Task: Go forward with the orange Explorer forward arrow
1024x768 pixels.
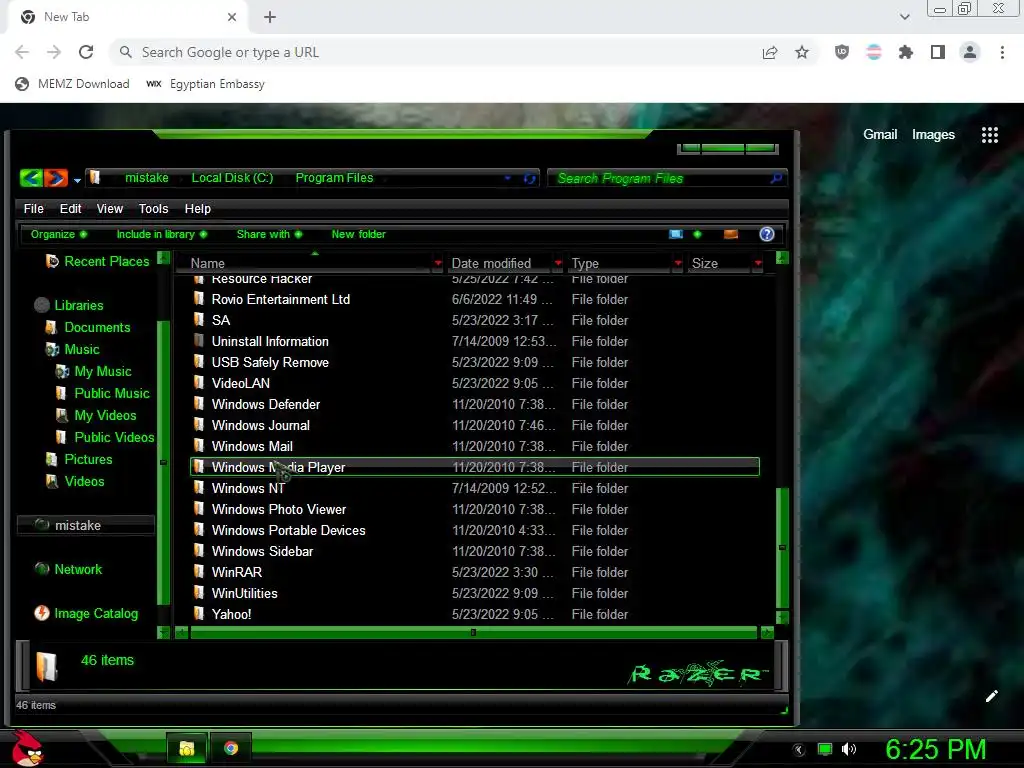Action: click(56, 178)
